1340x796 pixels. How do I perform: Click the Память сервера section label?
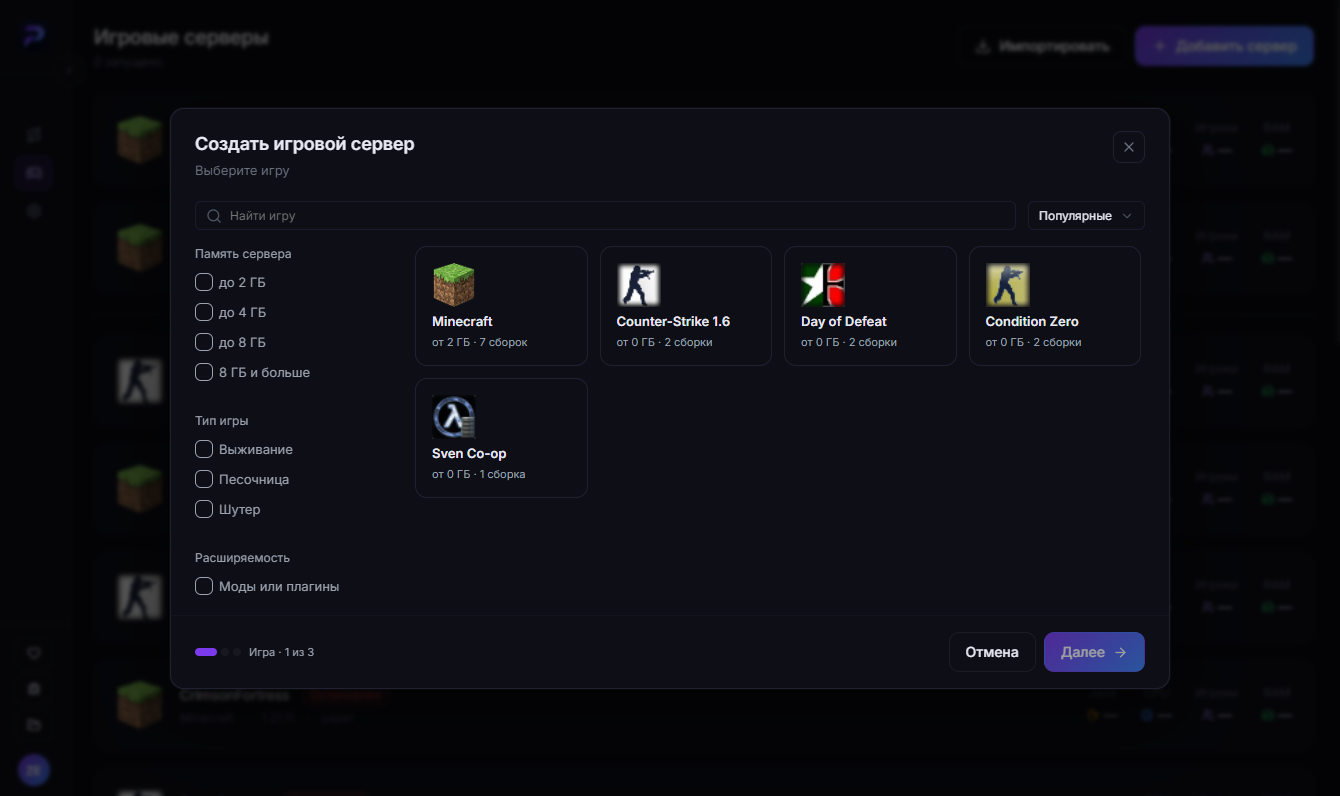pos(243,254)
